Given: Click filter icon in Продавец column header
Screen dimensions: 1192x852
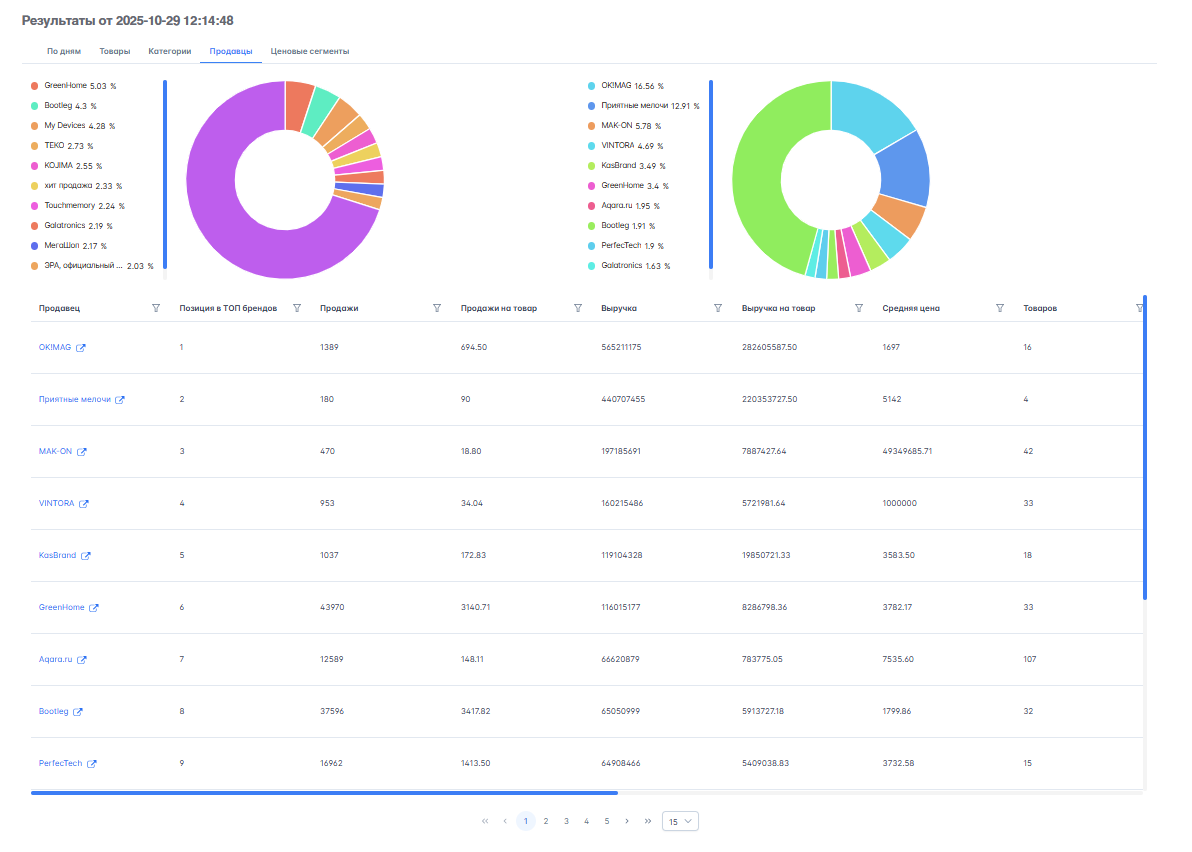Looking at the screenshot, I should click(x=156, y=308).
